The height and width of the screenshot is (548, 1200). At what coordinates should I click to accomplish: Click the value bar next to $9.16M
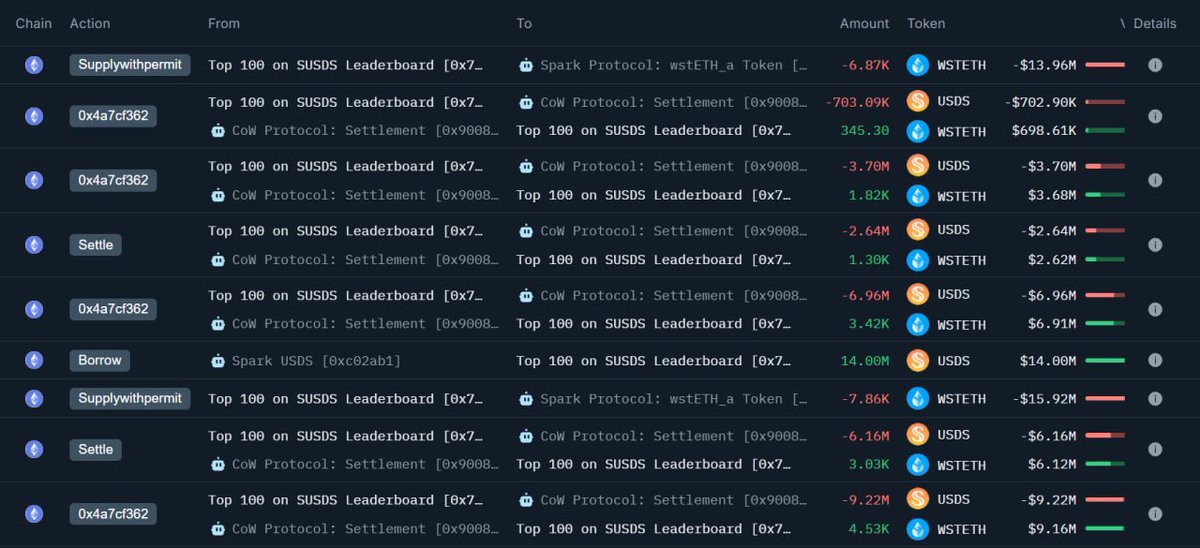[1105, 529]
